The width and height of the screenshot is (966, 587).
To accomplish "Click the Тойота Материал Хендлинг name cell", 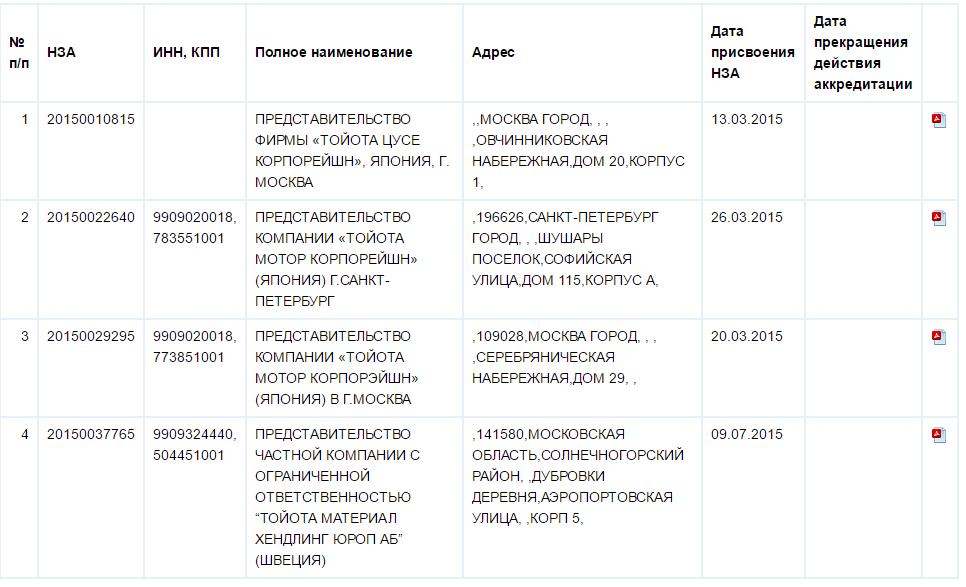I will point(353,496).
